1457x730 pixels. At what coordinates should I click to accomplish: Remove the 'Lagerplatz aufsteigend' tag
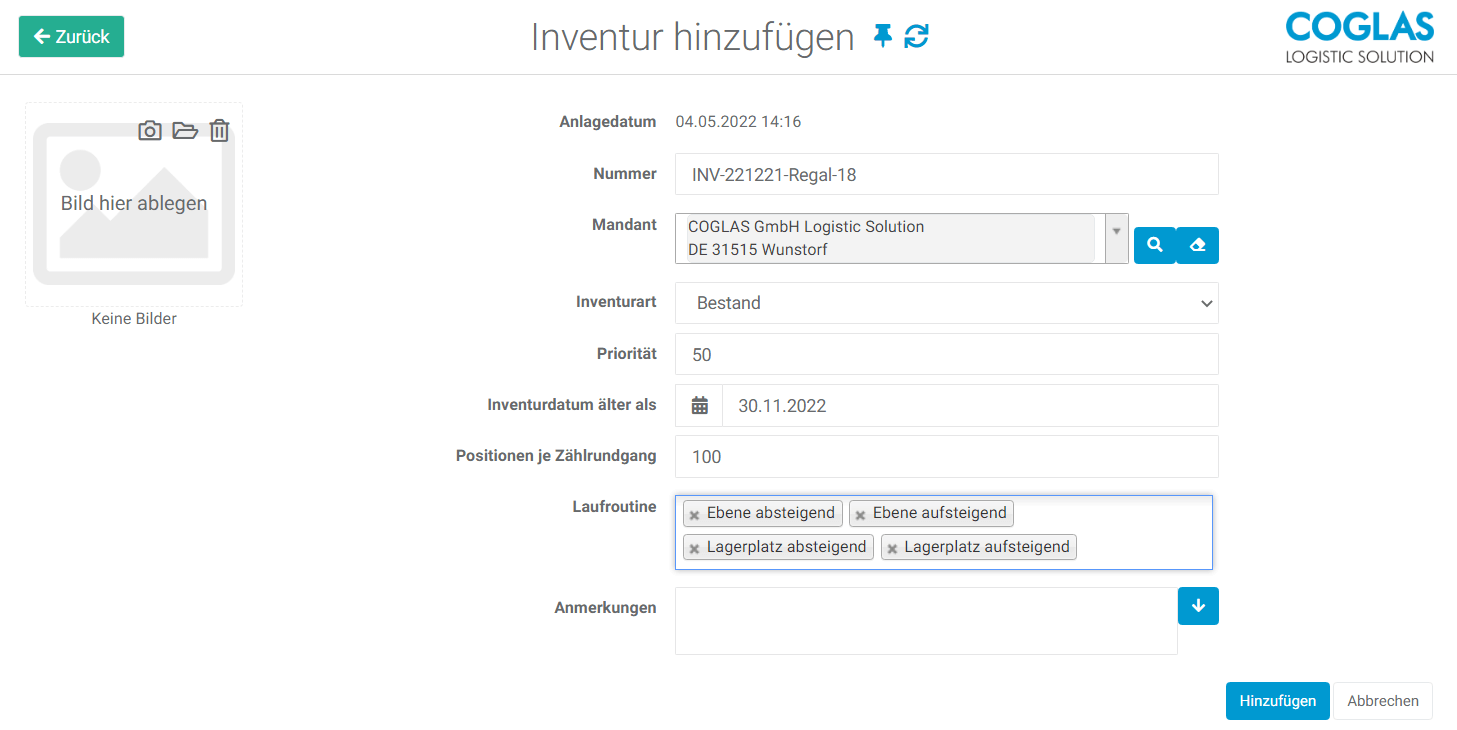point(892,549)
